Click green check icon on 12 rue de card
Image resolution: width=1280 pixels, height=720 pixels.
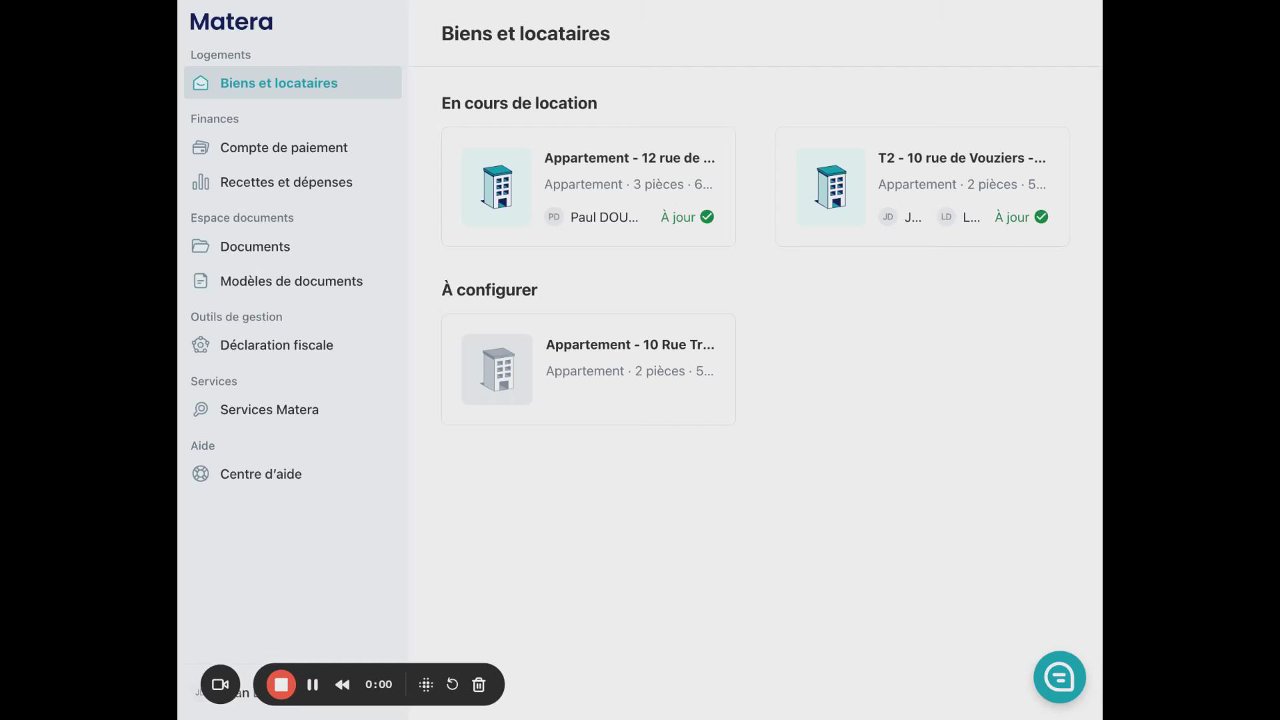[707, 217]
